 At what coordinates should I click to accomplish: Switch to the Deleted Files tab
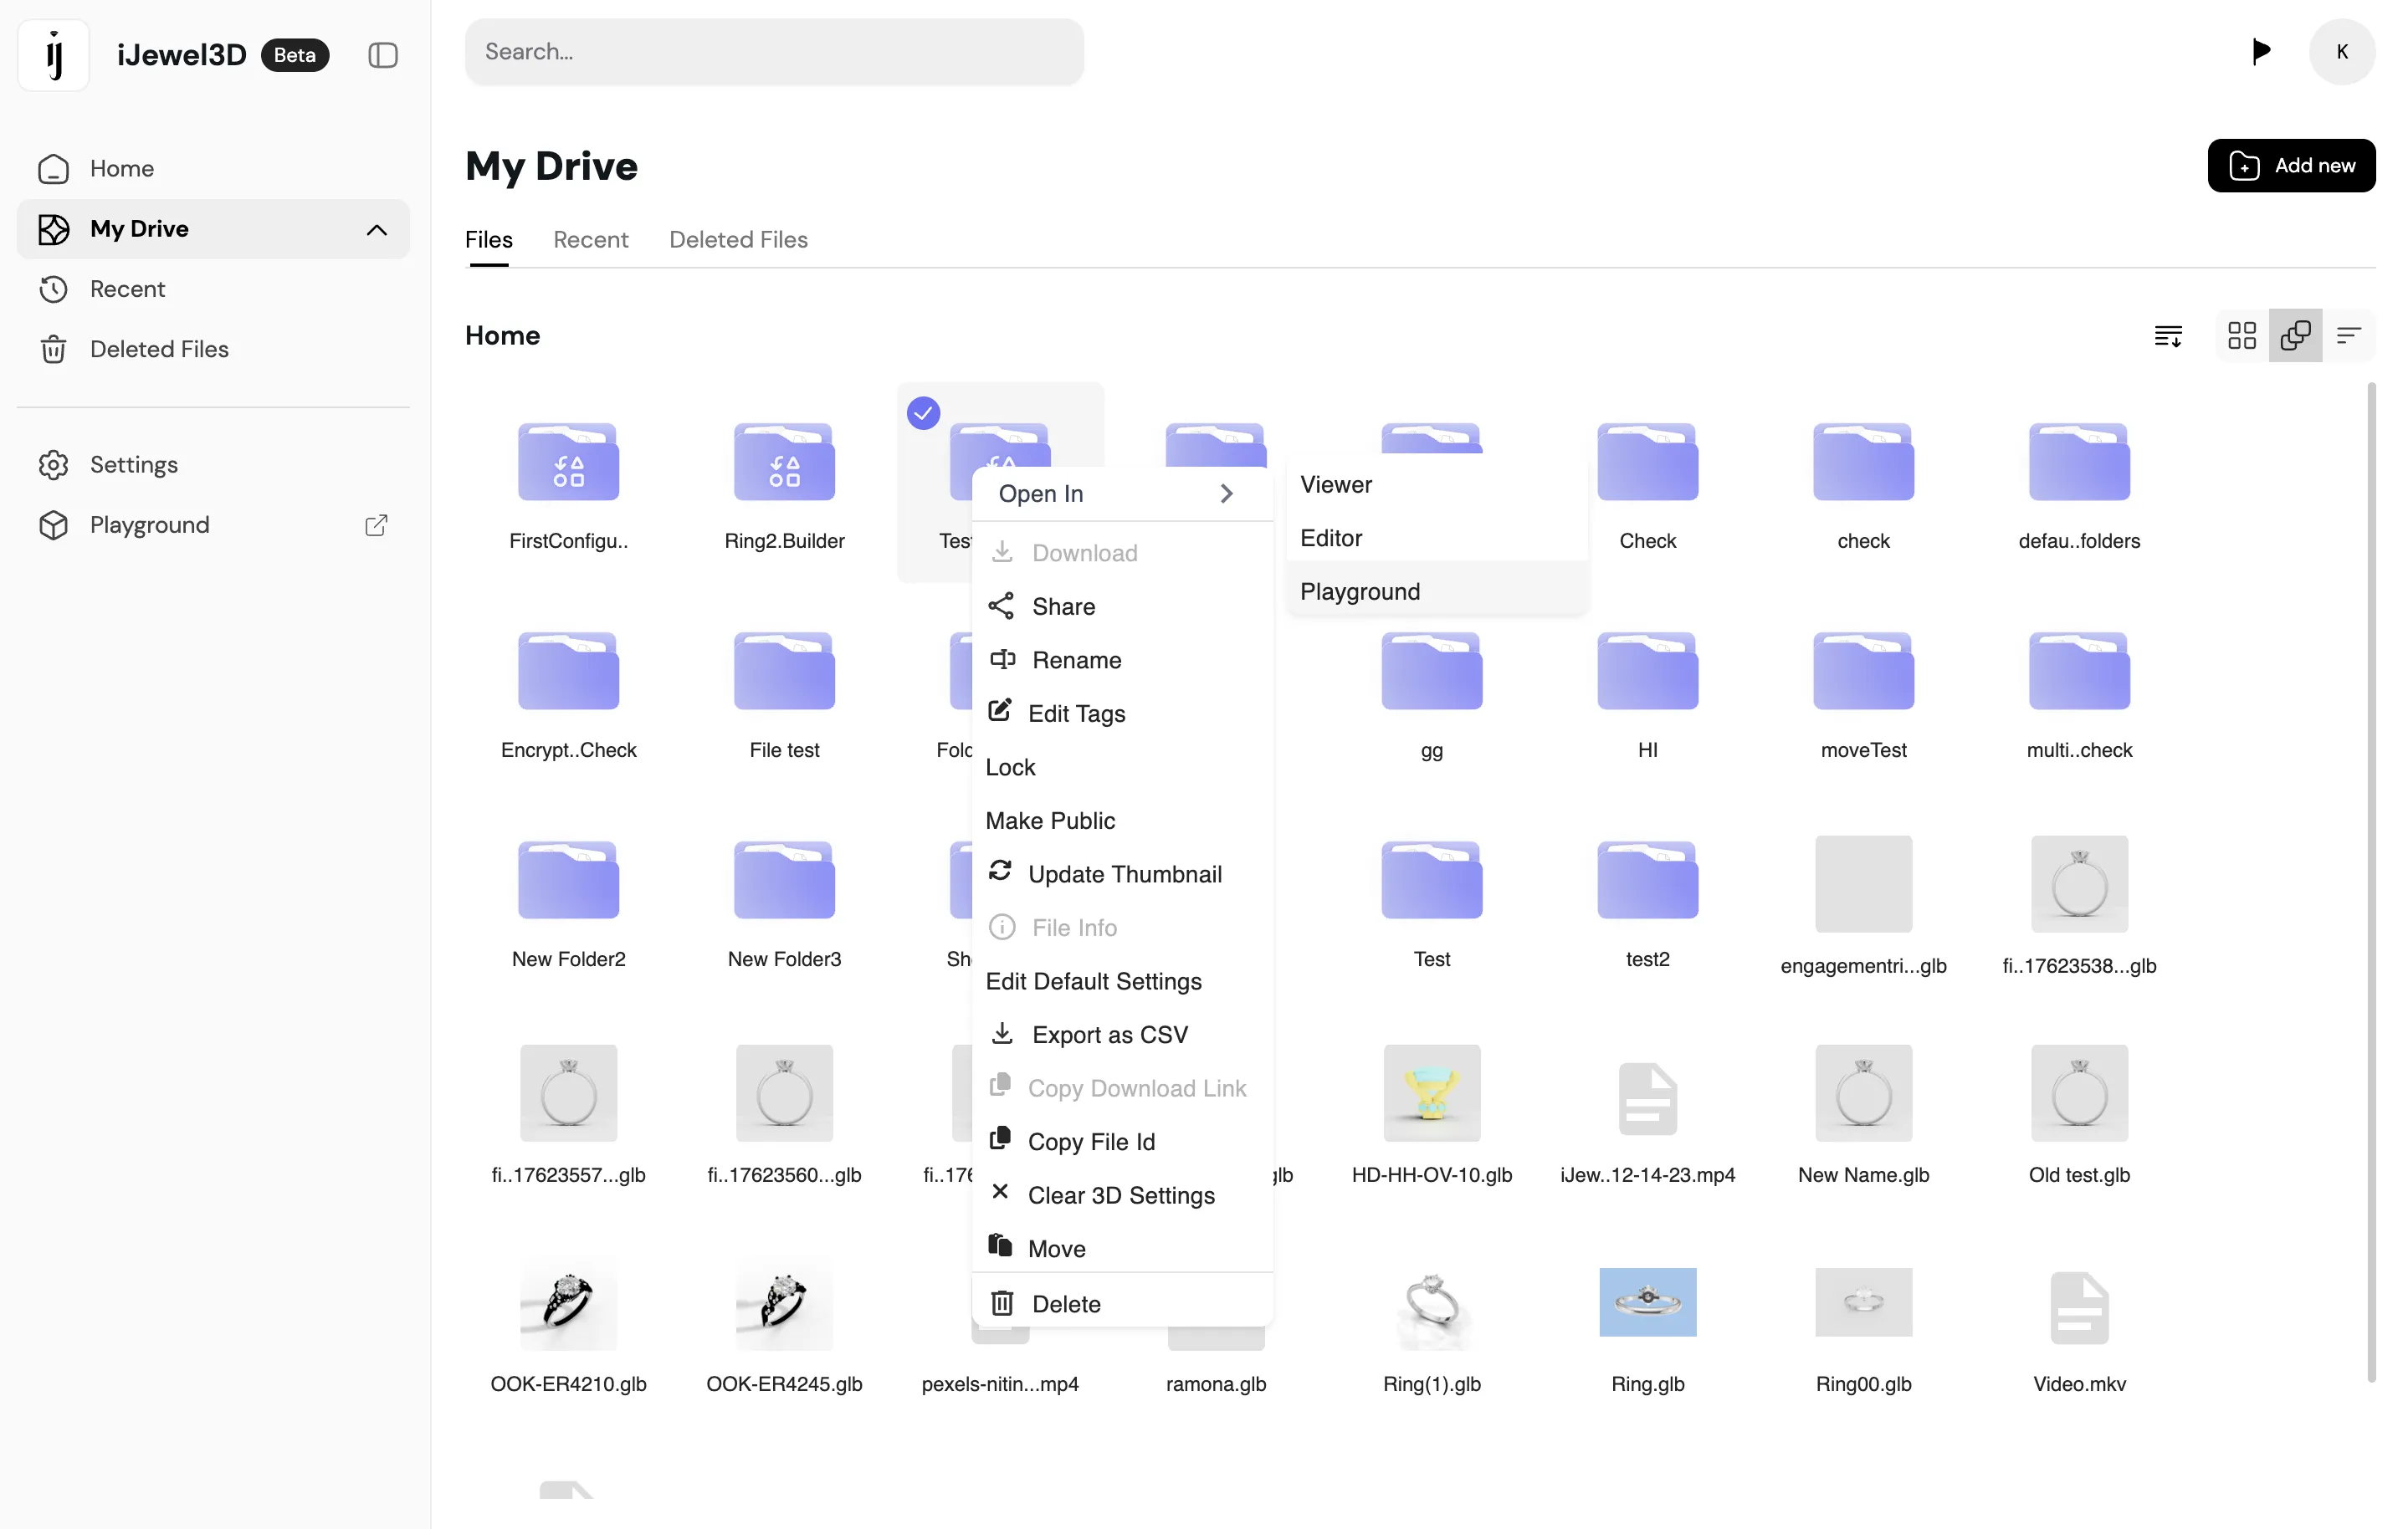click(x=738, y=239)
